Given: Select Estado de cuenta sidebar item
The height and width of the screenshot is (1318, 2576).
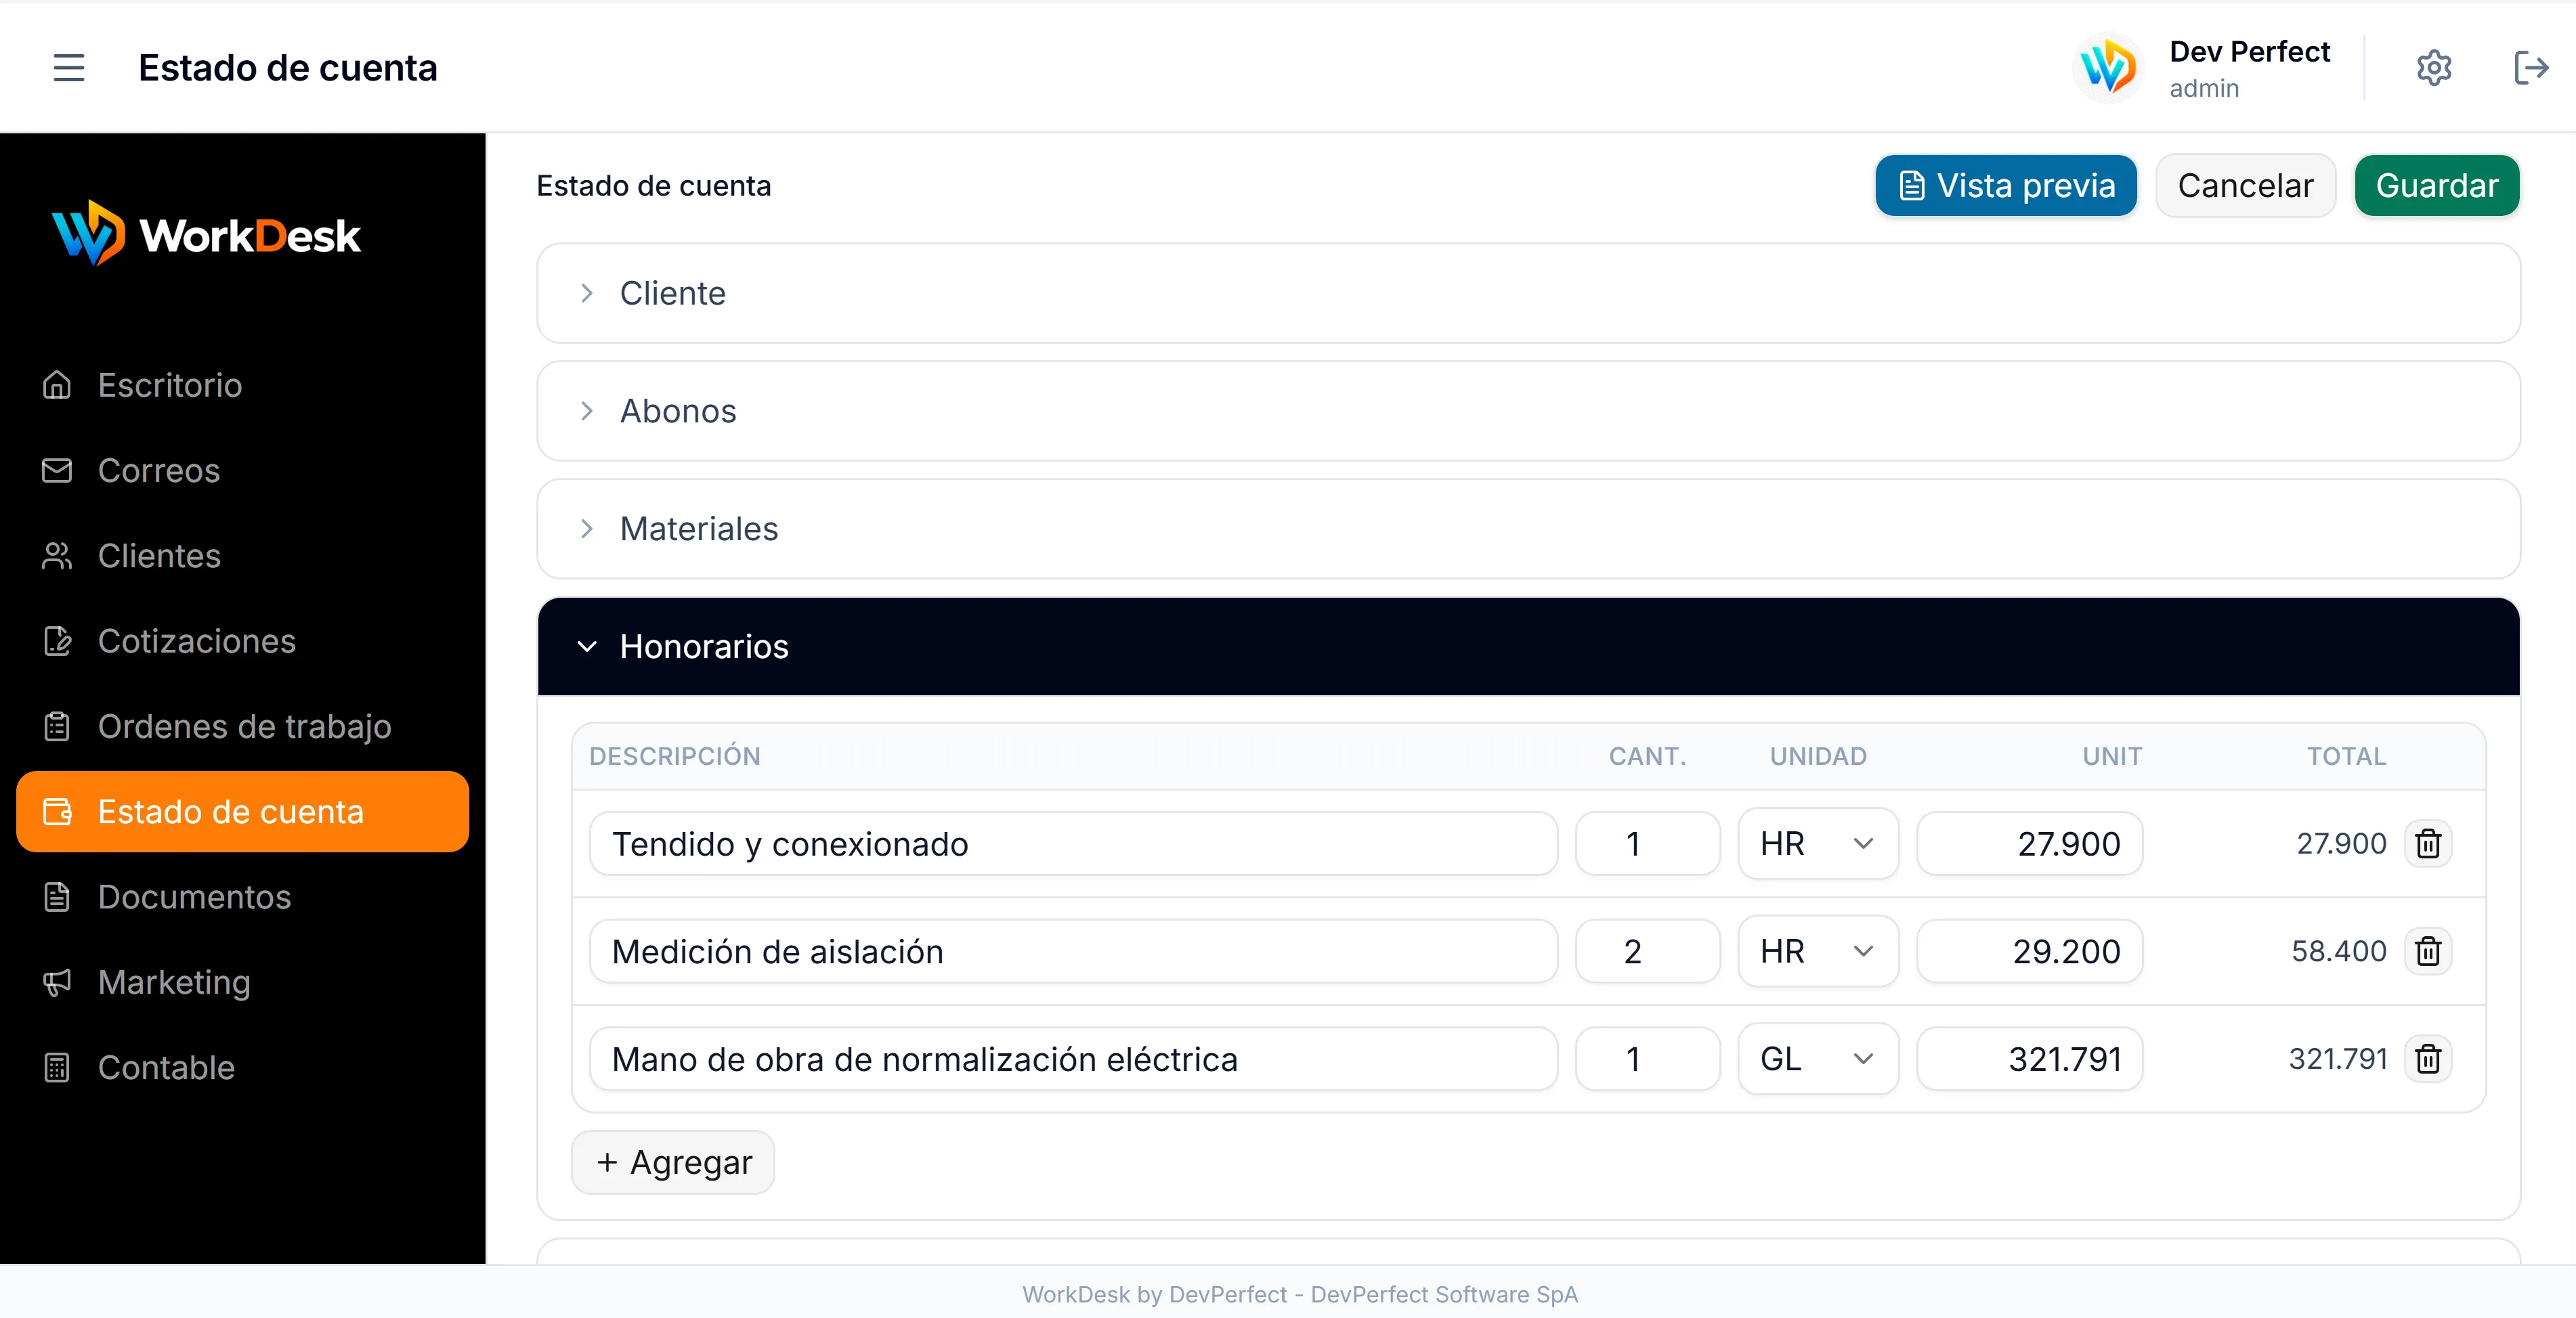Looking at the screenshot, I should click(242, 811).
